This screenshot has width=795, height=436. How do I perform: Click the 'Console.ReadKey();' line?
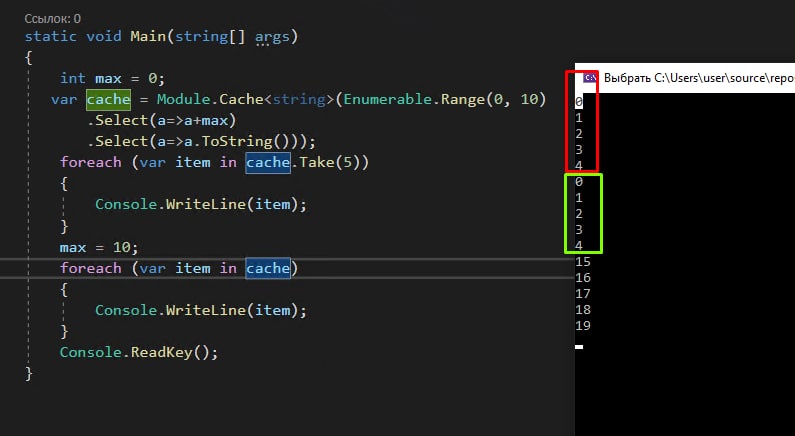point(139,352)
